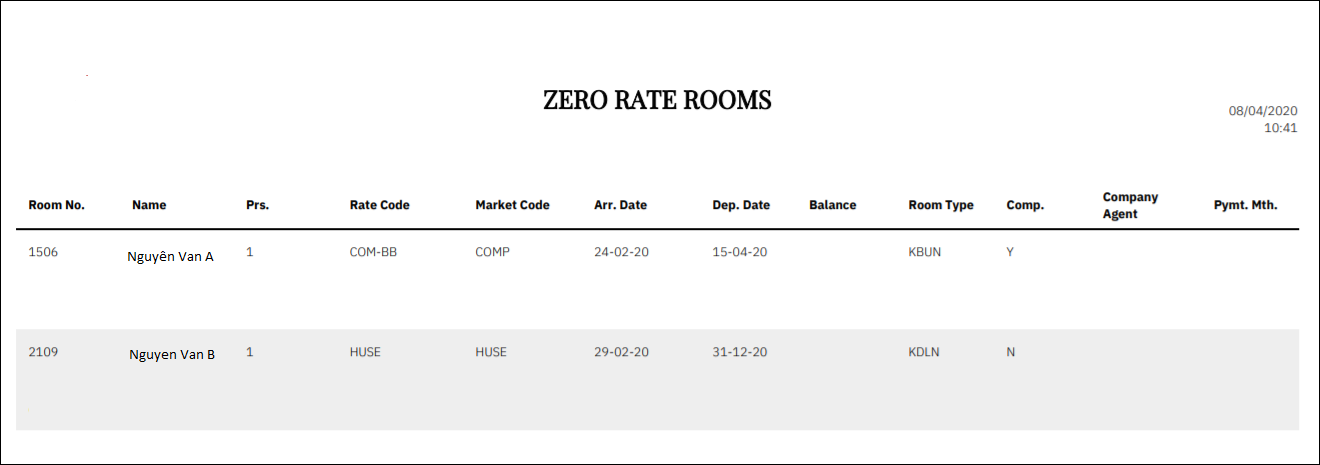
Task: Click the ZERO RATE ROOMS report title
Action: tap(657, 100)
